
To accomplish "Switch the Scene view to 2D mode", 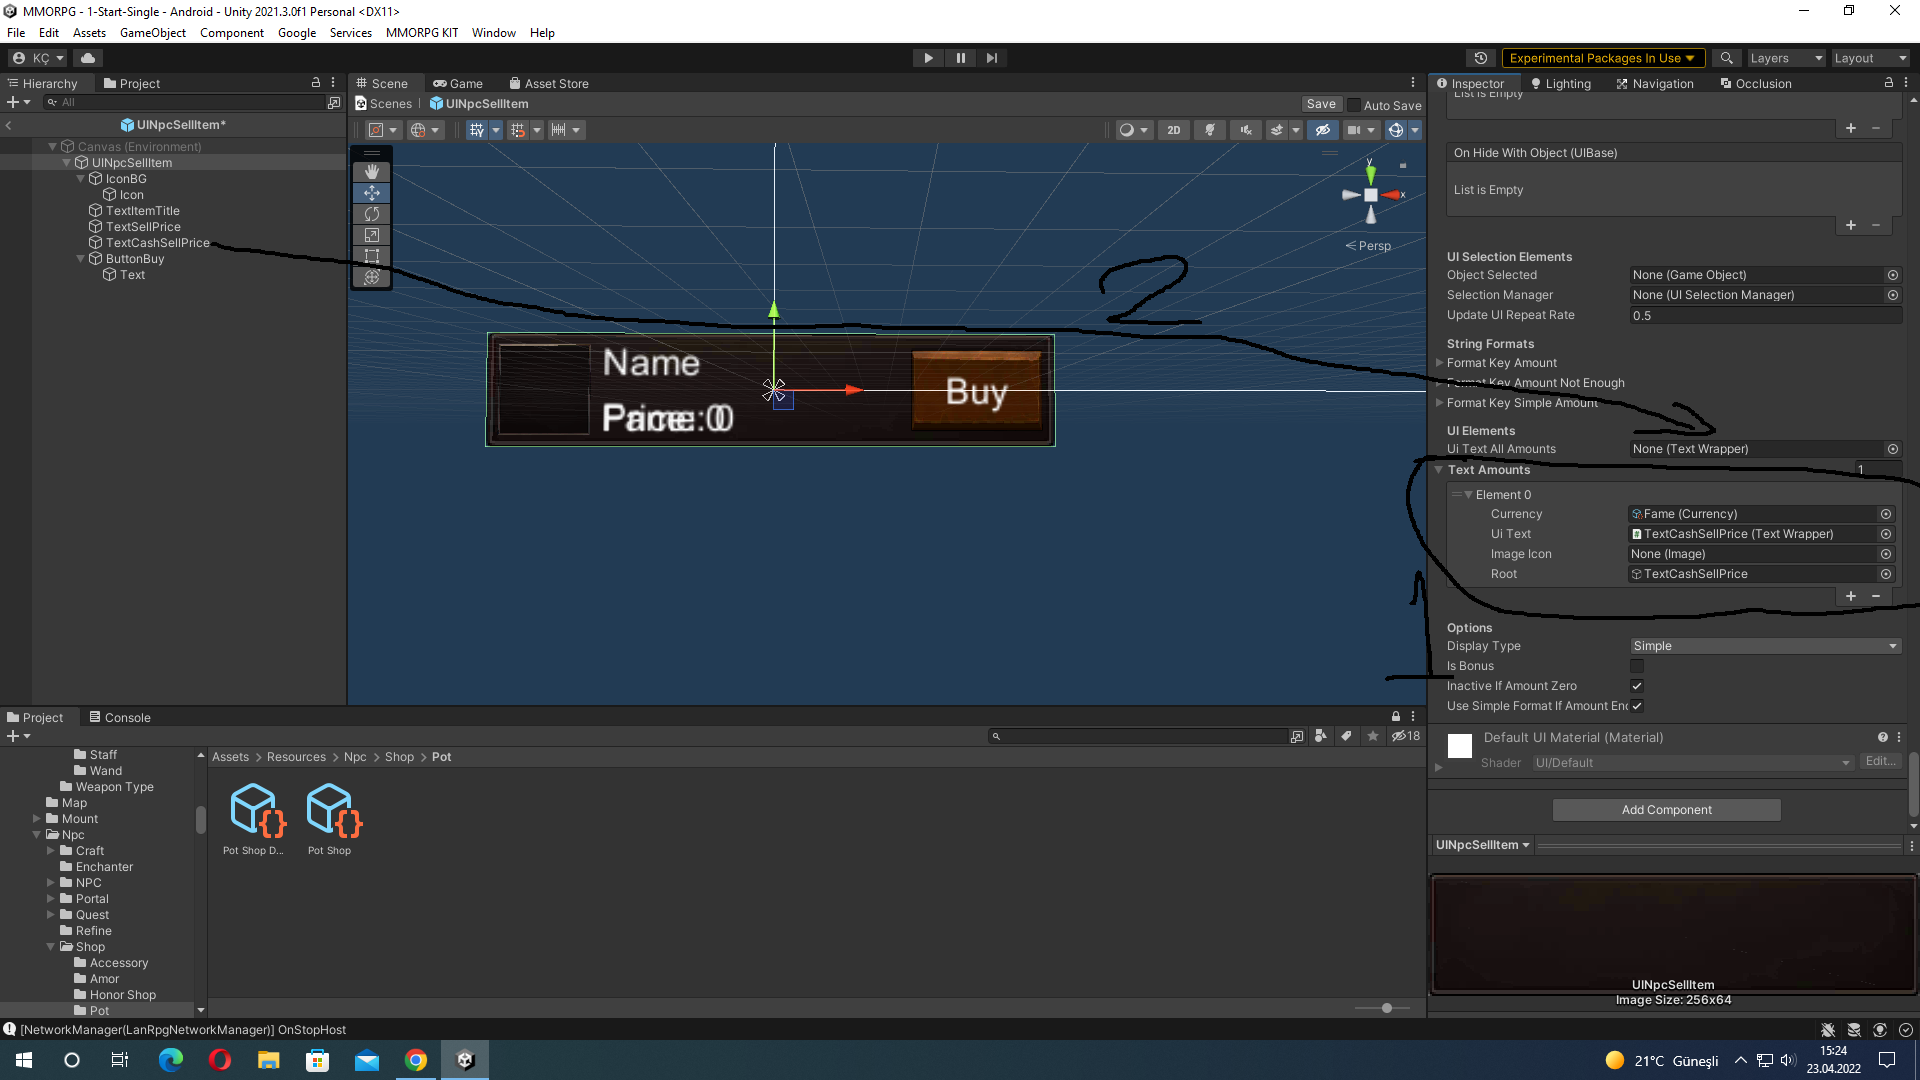I will [x=1173, y=130].
